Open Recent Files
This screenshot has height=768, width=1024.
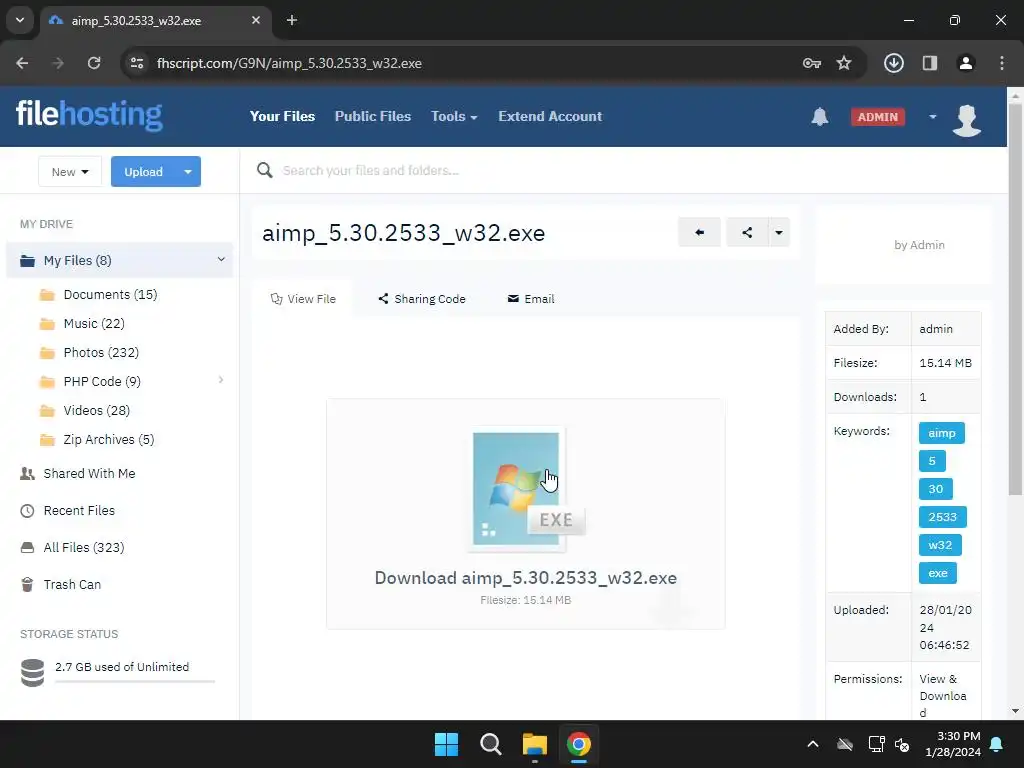[x=79, y=511]
